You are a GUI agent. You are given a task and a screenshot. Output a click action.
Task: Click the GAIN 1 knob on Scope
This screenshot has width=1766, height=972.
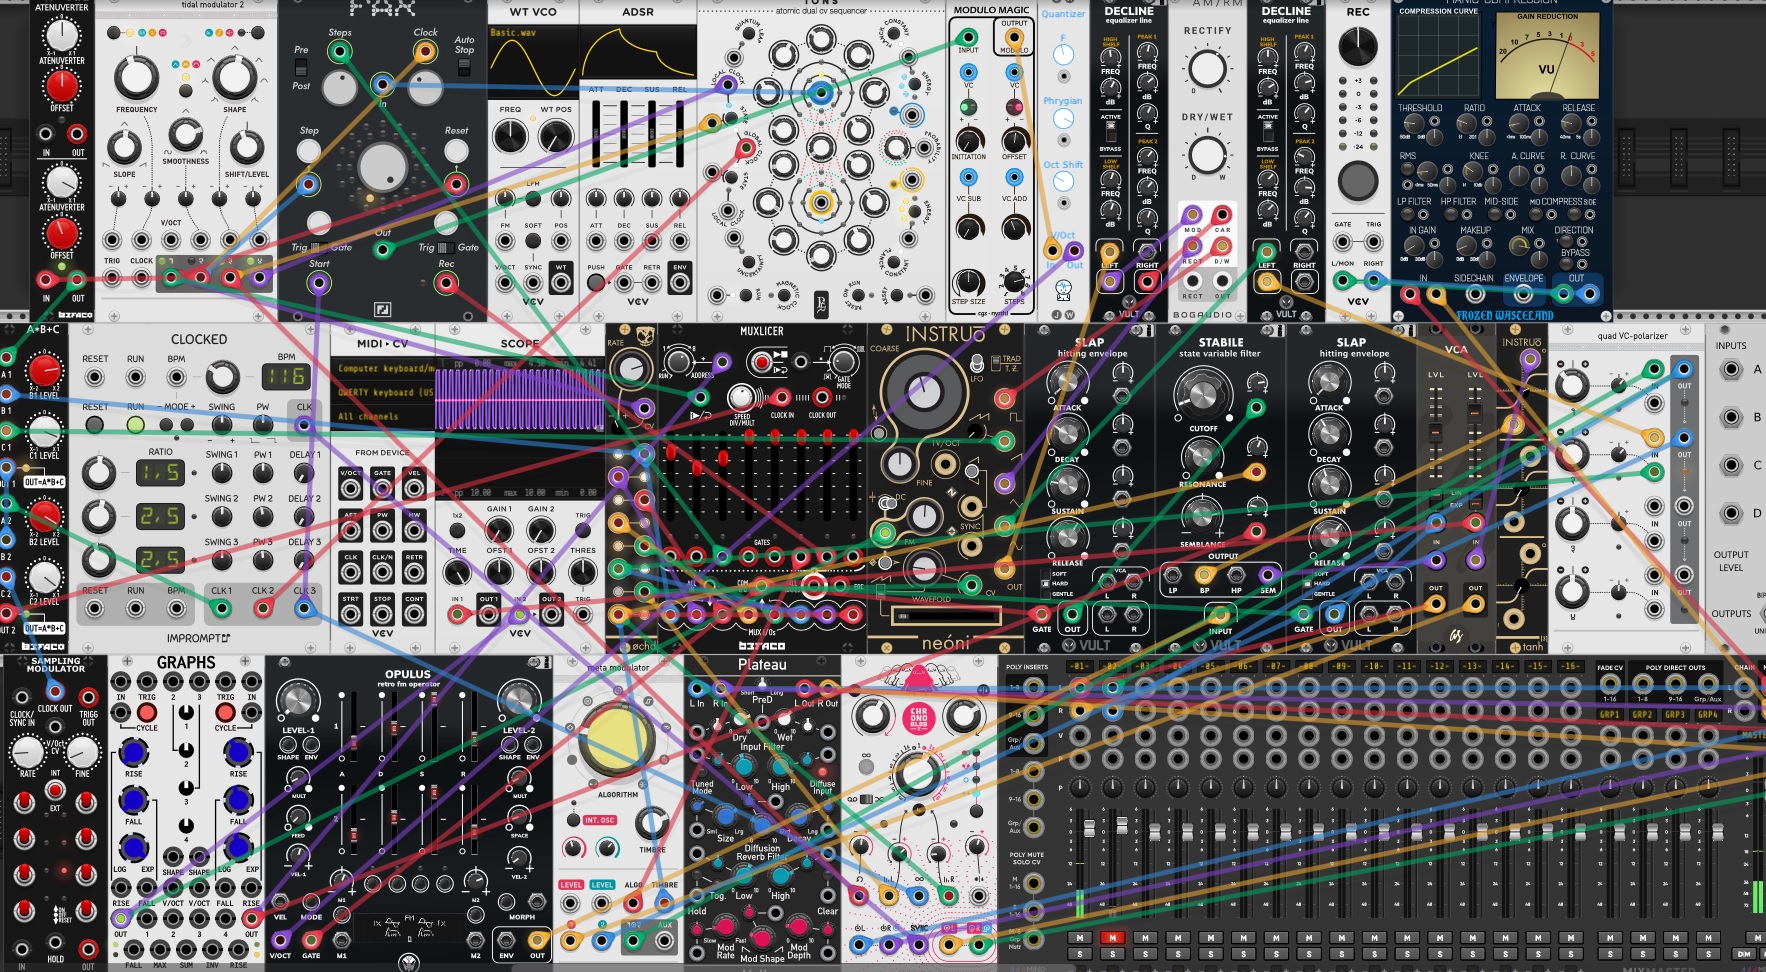498,530
